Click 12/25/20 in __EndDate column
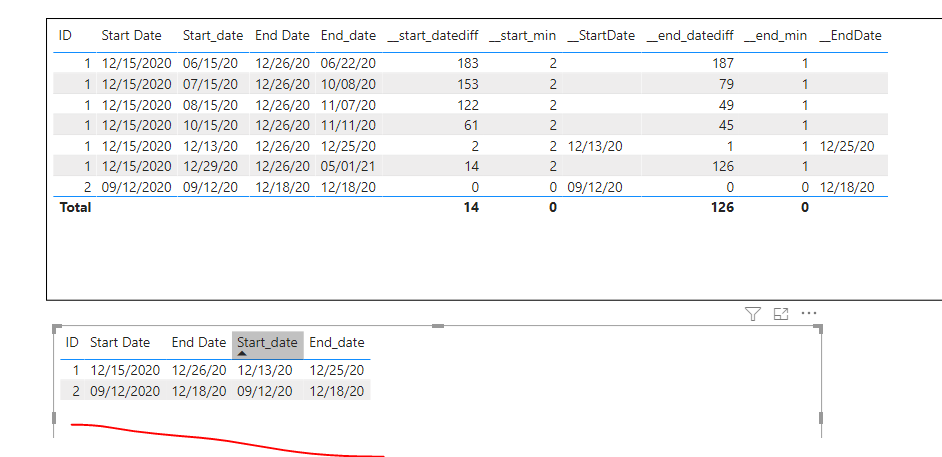This screenshot has height=457, width=942. point(847,146)
